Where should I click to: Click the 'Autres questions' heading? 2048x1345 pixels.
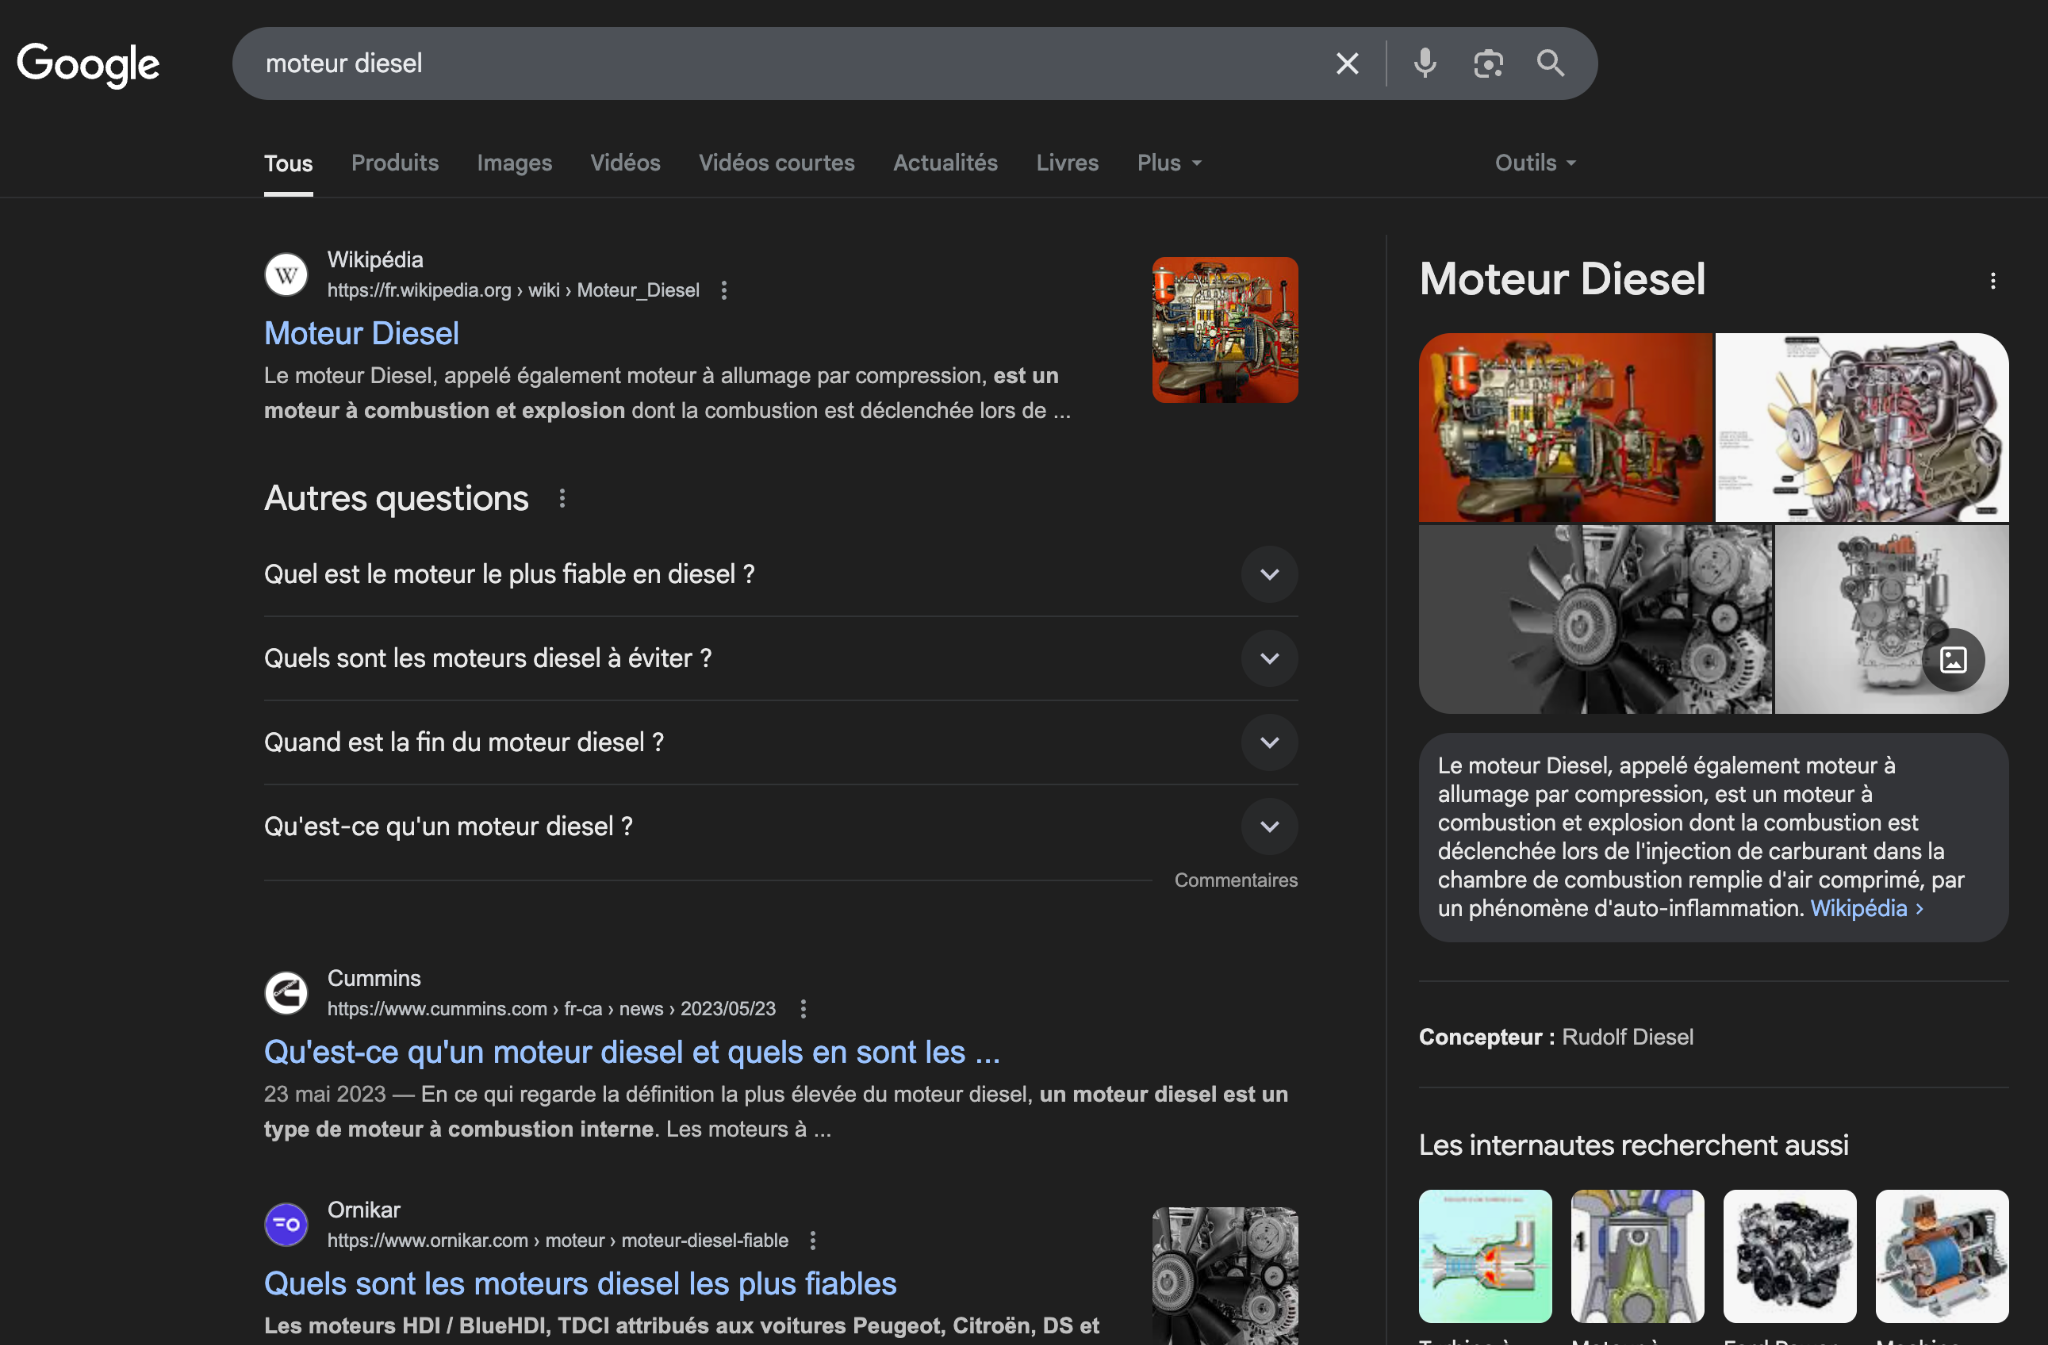pos(396,498)
